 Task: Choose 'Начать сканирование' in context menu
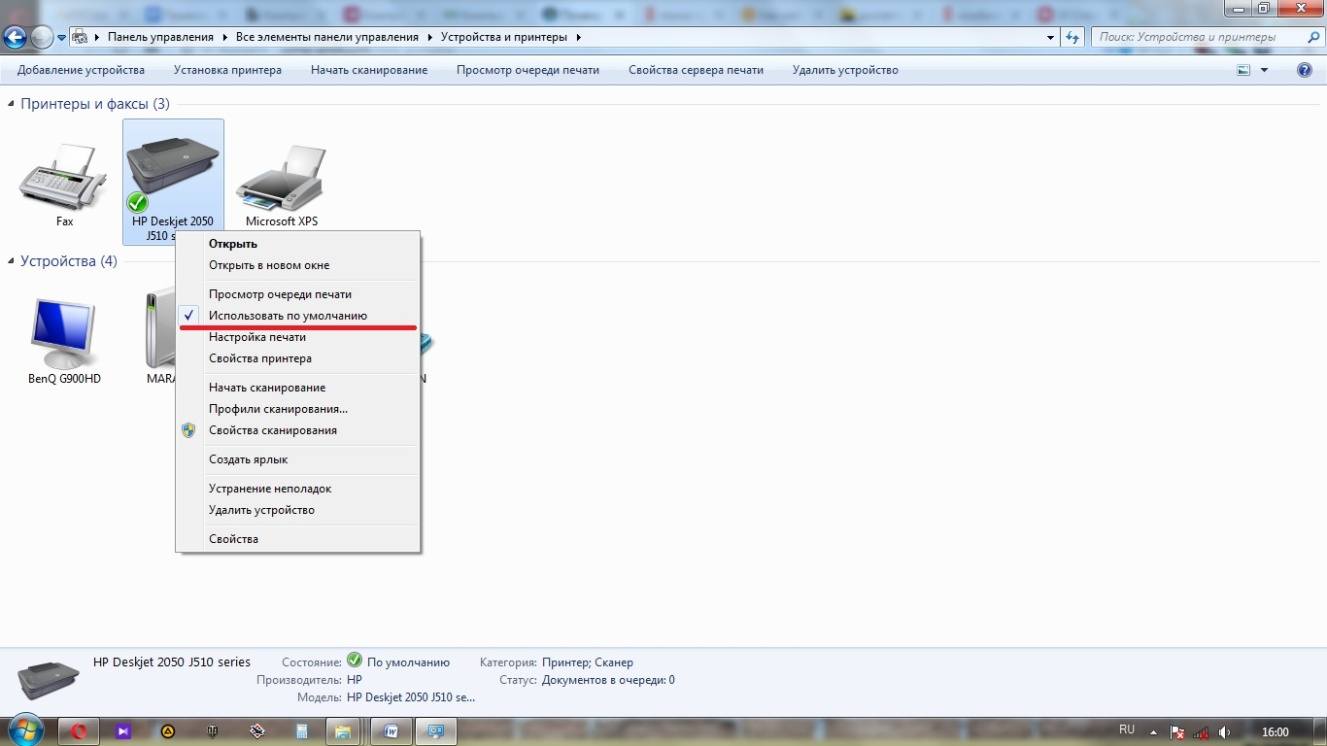click(x=298, y=387)
